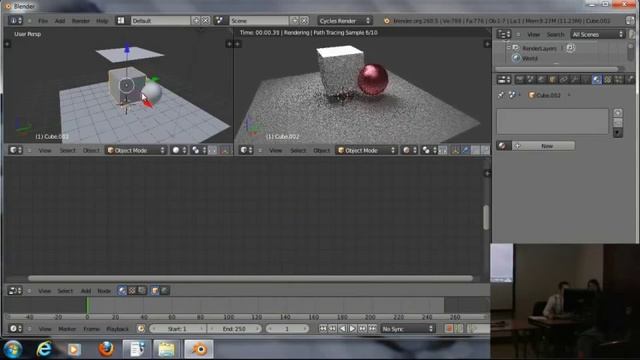
Task: Open pivot point selector in left viewport
Action: click(x=198, y=150)
